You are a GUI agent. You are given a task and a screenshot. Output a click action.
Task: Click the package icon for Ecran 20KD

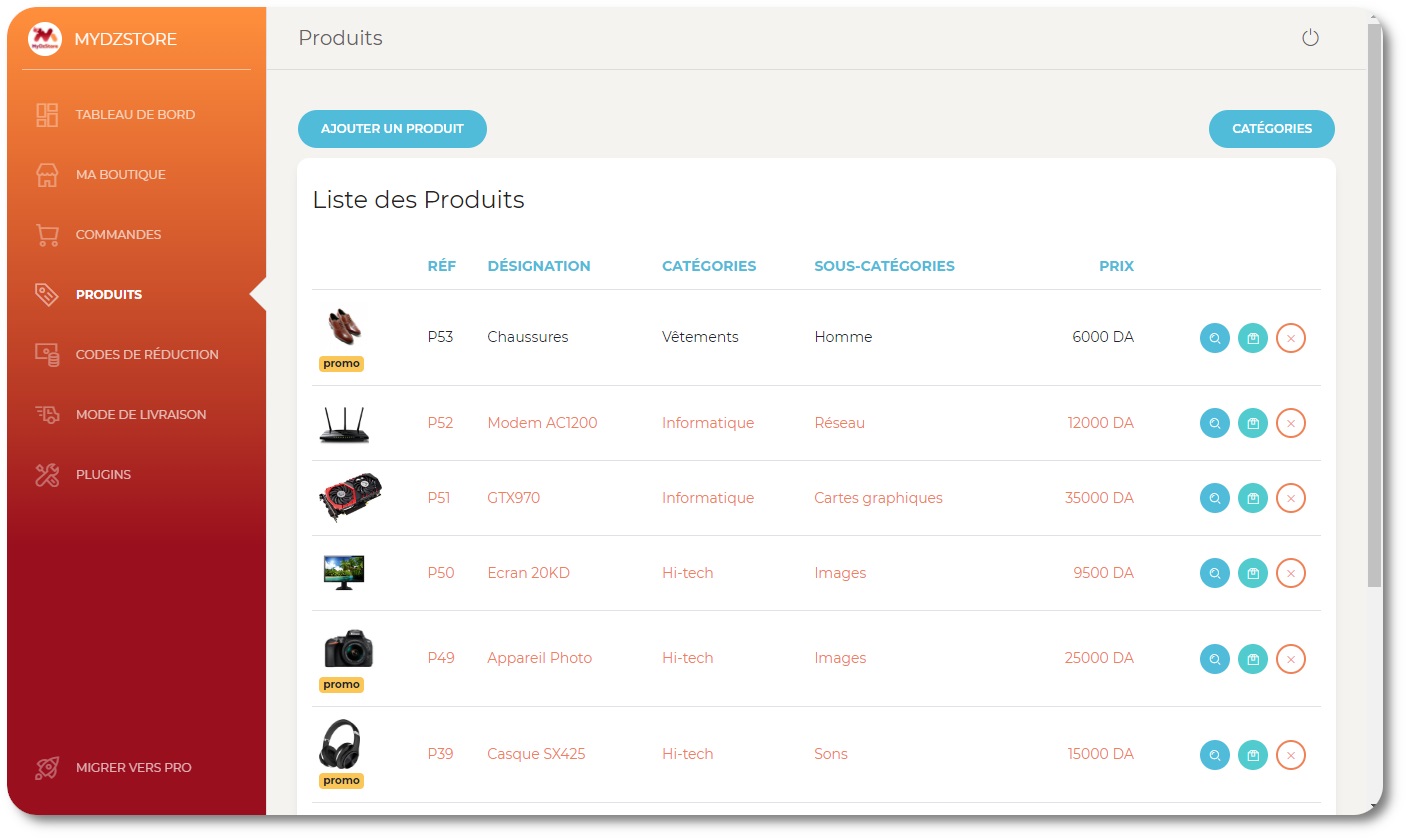click(1253, 573)
